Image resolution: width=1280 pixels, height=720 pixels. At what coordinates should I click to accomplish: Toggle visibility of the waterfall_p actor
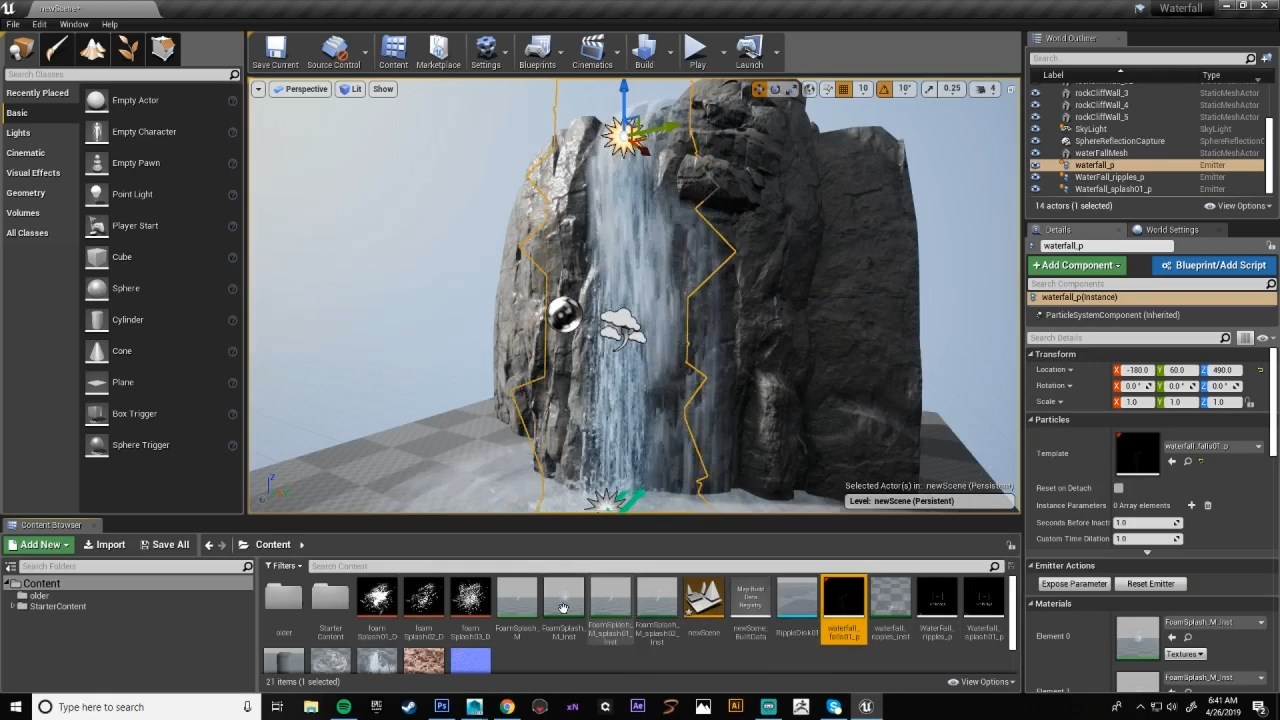(x=1035, y=165)
